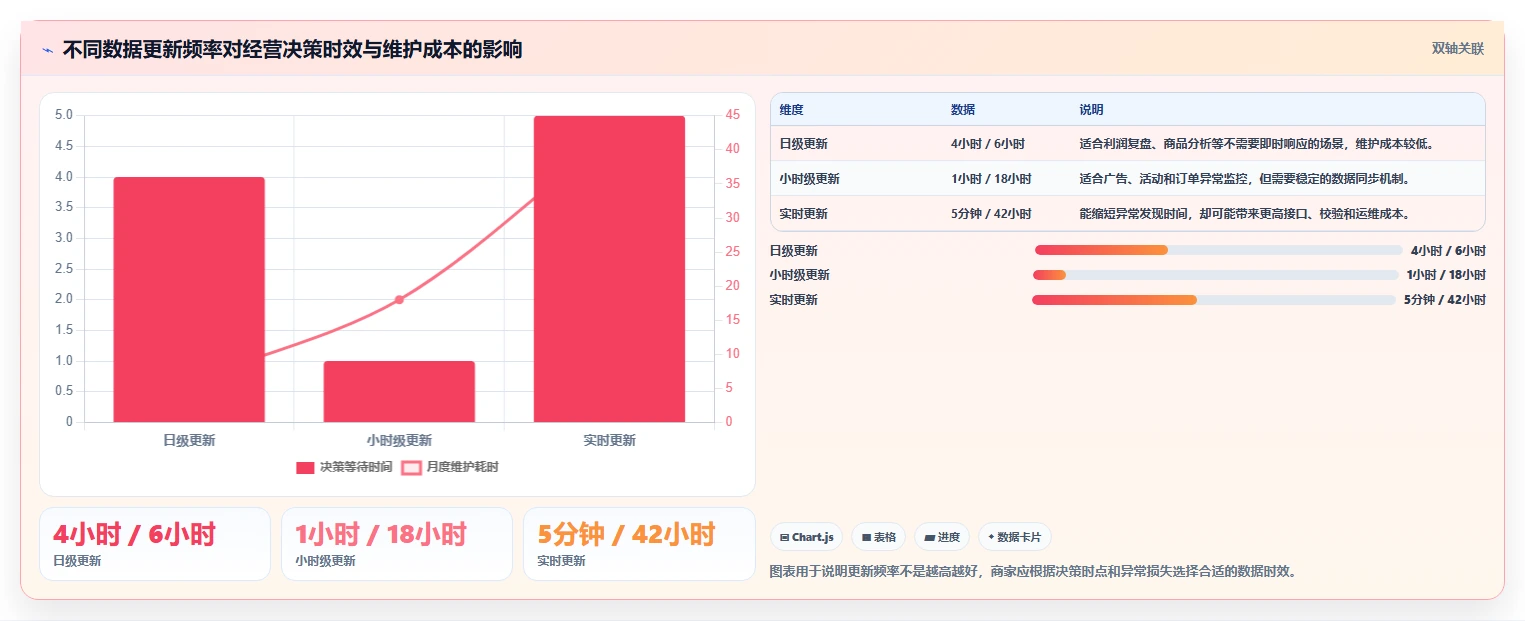Click the 45 tick on right axis
The height and width of the screenshot is (621, 1525).
pos(733,115)
